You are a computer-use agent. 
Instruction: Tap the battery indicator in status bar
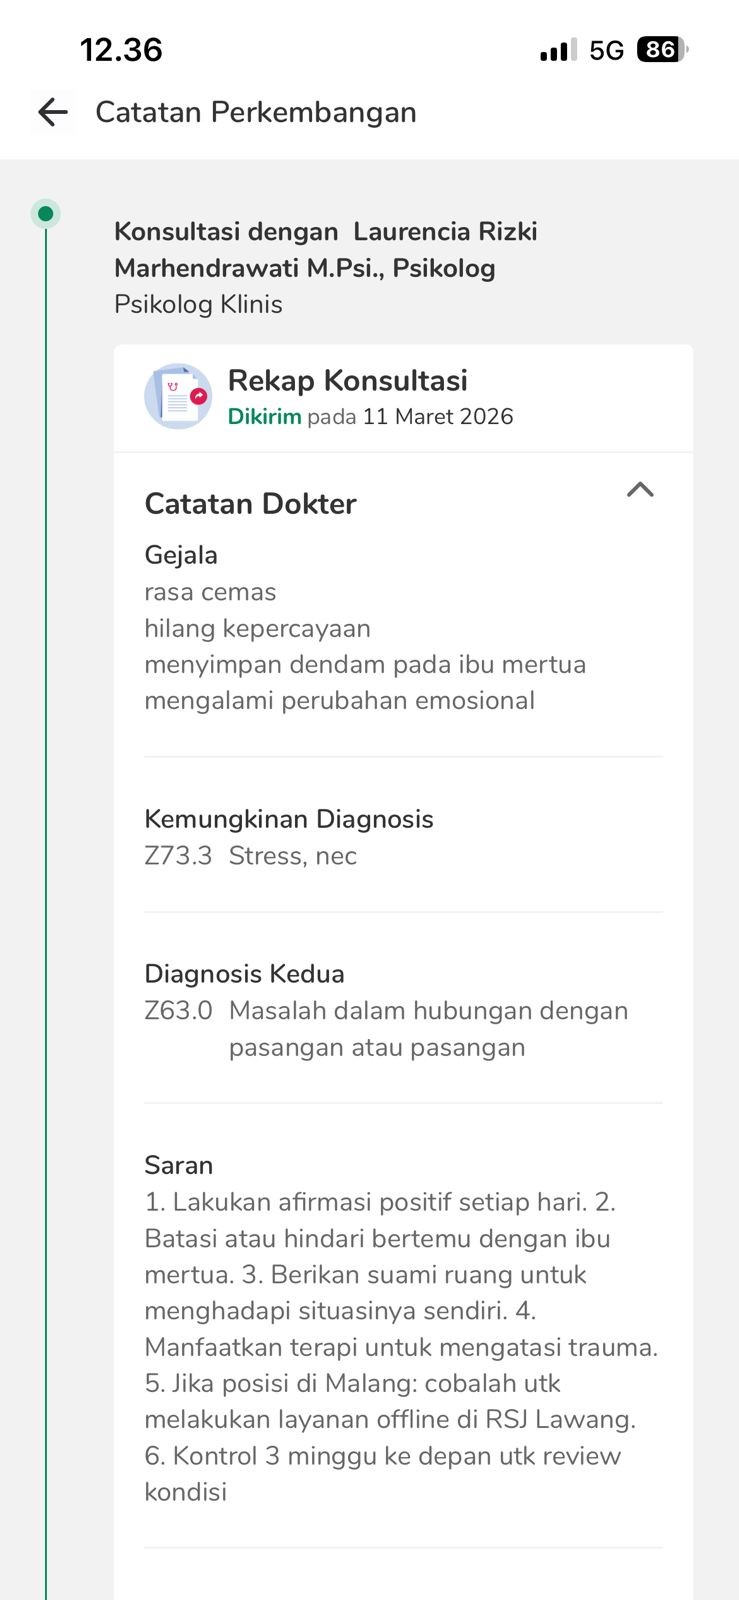(662, 50)
